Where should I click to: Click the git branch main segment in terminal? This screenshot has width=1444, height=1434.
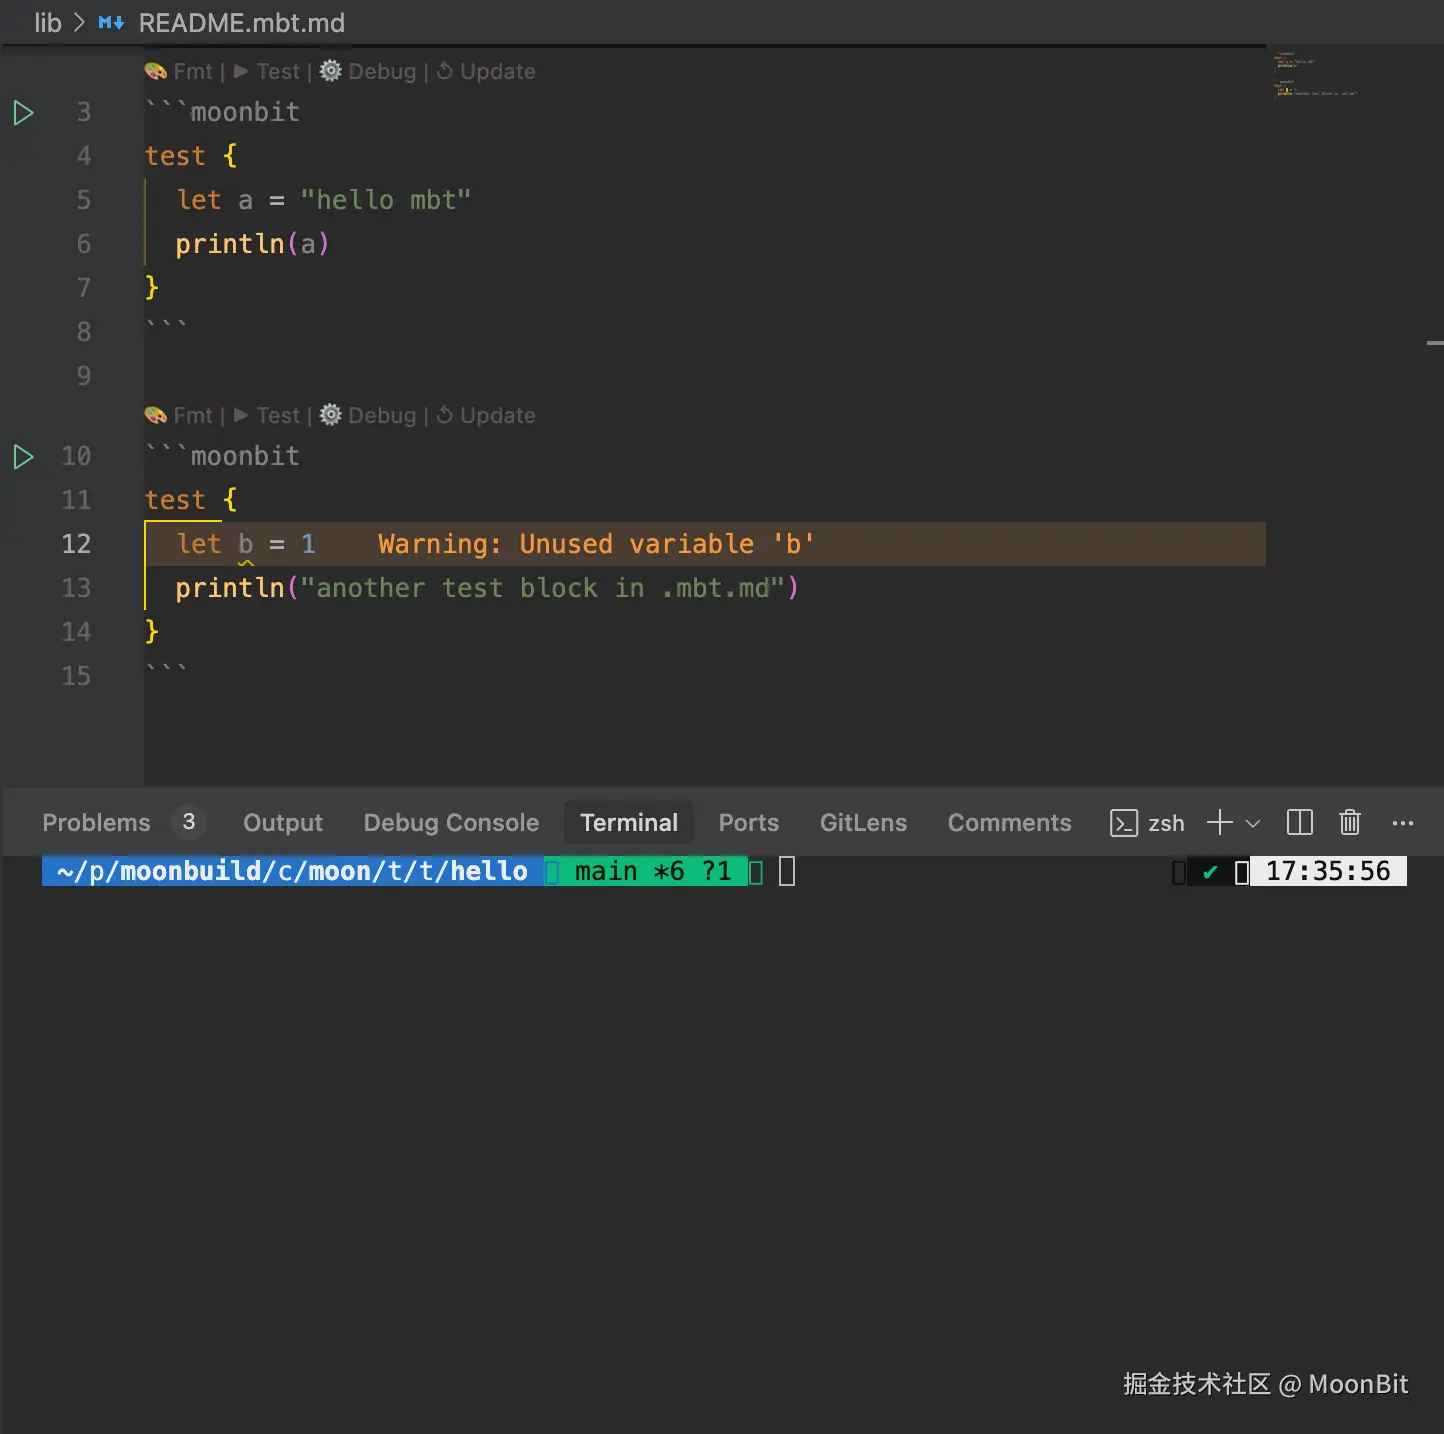(x=654, y=871)
